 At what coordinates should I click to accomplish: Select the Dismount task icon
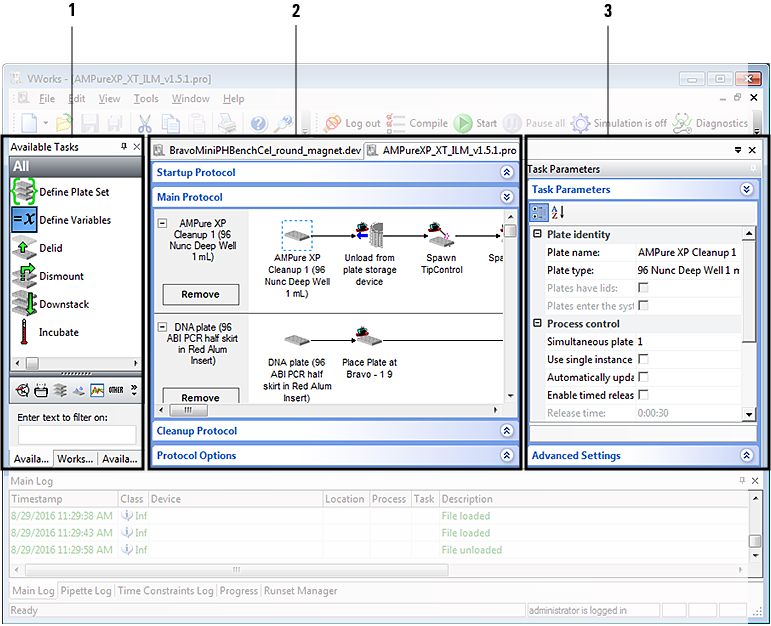24,275
